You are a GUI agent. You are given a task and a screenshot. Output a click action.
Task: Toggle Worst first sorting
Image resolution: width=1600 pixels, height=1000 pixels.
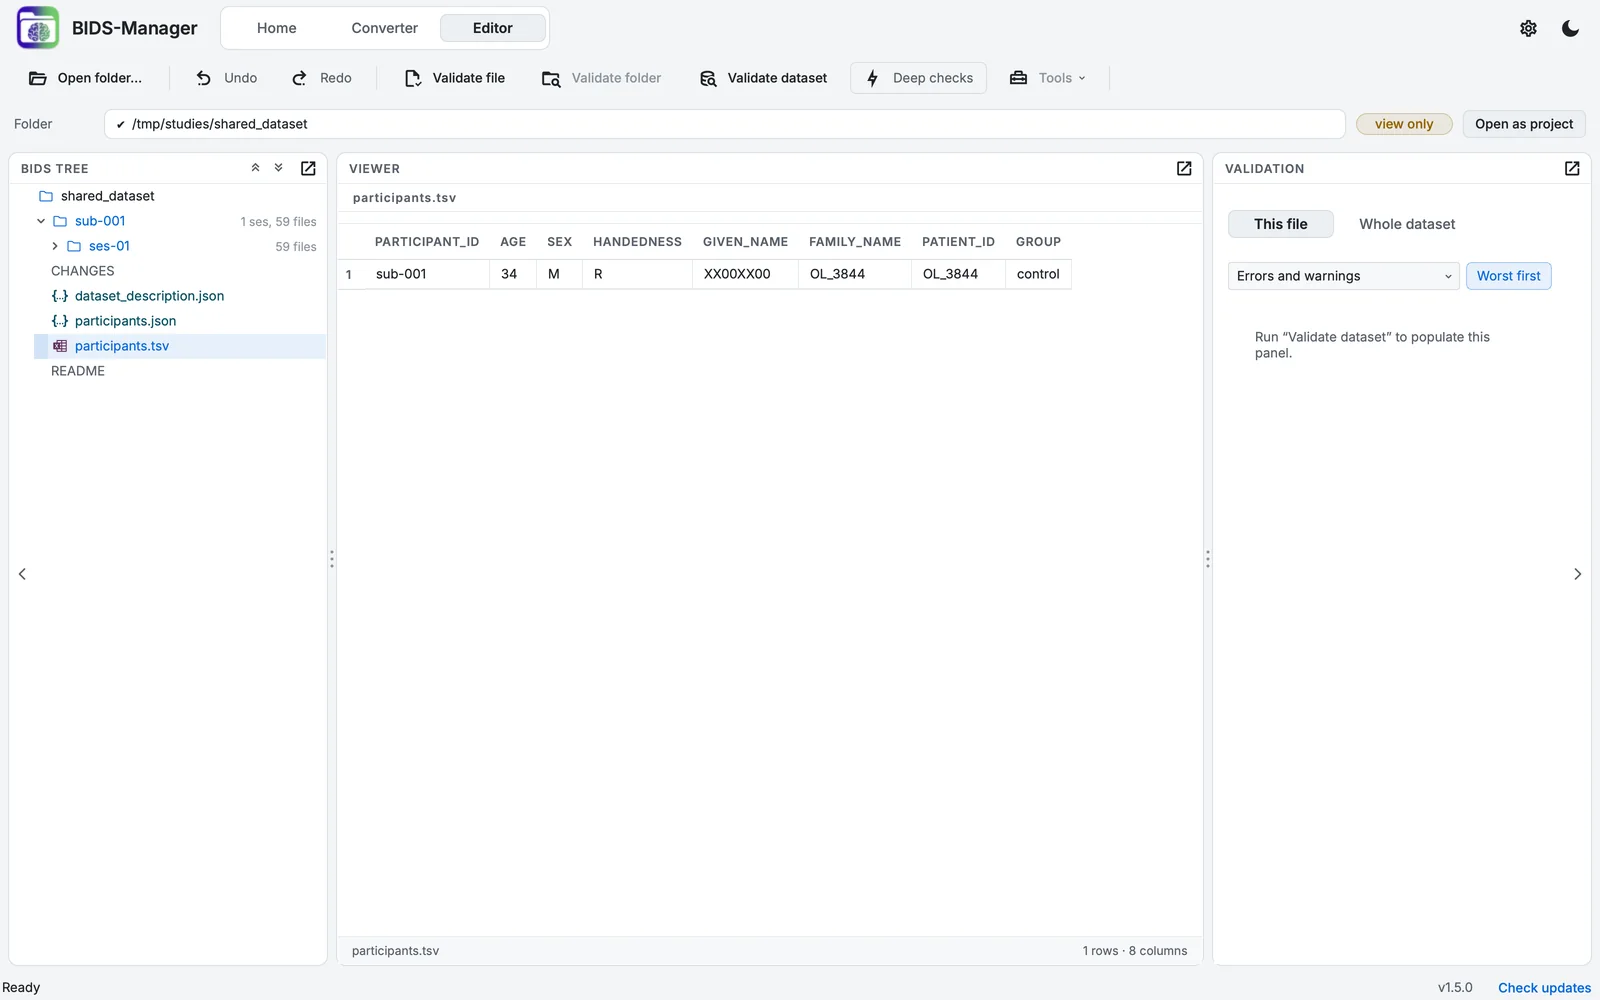pyautogui.click(x=1508, y=276)
